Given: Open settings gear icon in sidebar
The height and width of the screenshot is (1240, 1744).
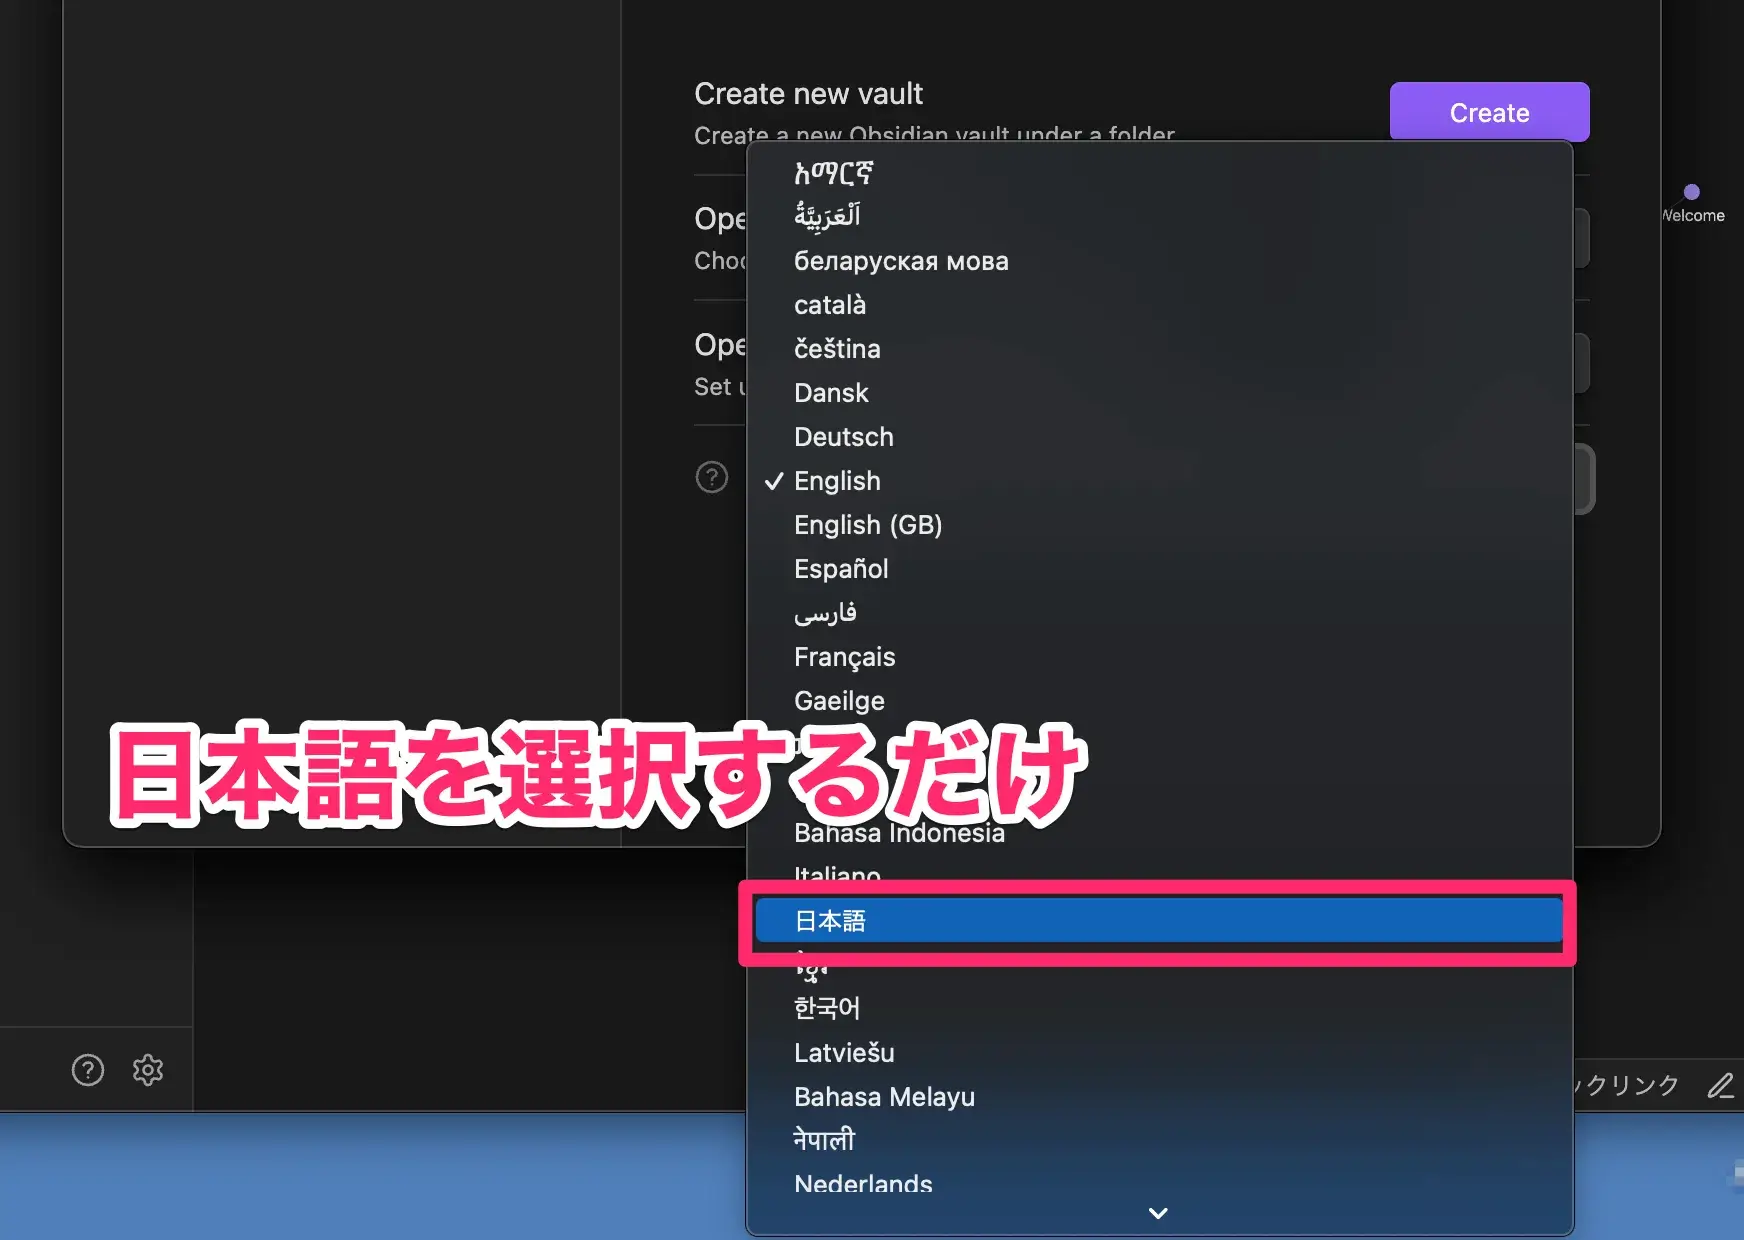Looking at the screenshot, I should (148, 1070).
